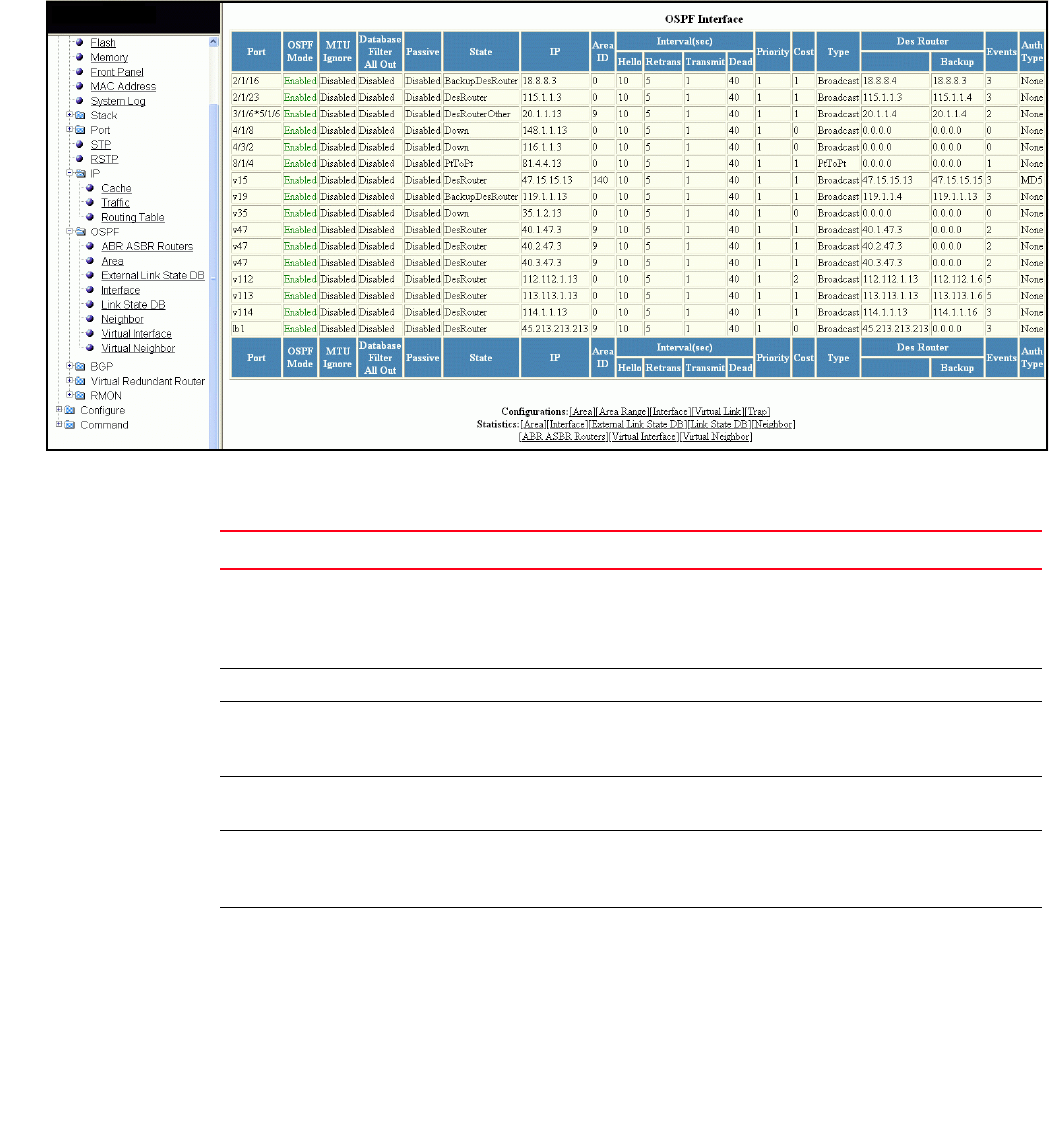The height and width of the screenshot is (1136, 1049).
Task: Open Virtual Interface in the navigation tree
Action: pos(136,333)
